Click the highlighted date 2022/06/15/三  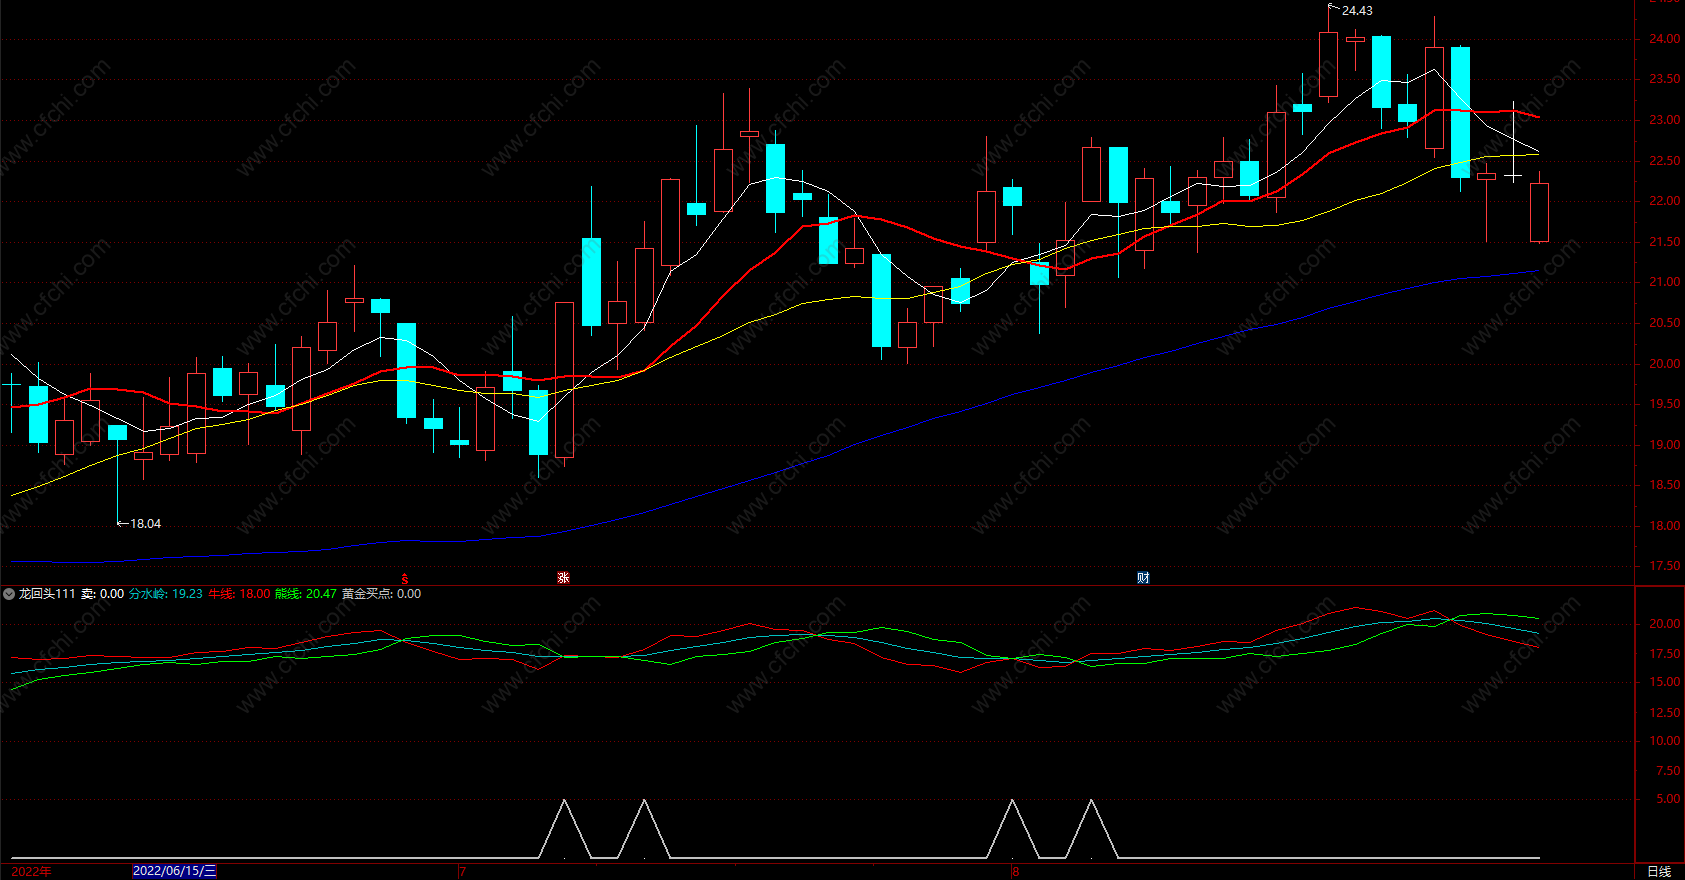click(174, 871)
